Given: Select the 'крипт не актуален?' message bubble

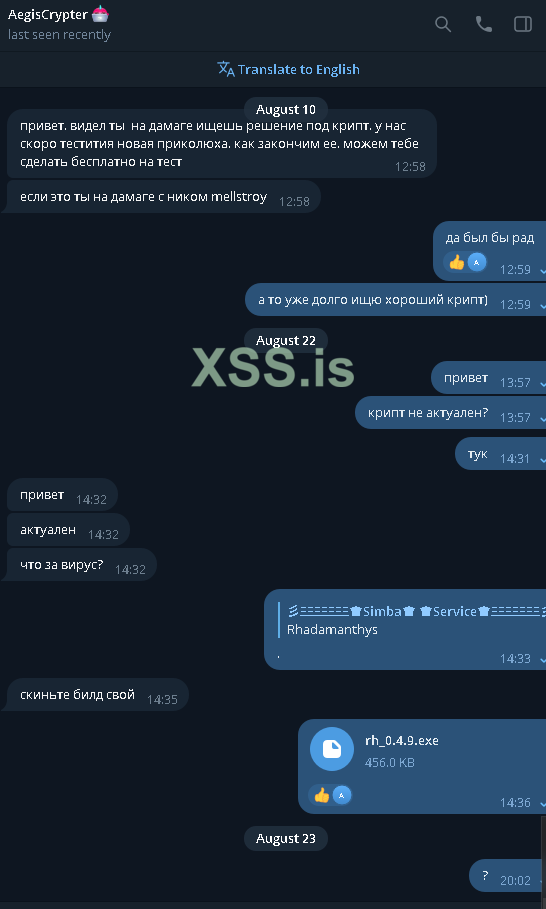Looking at the screenshot, I should point(450,413).
